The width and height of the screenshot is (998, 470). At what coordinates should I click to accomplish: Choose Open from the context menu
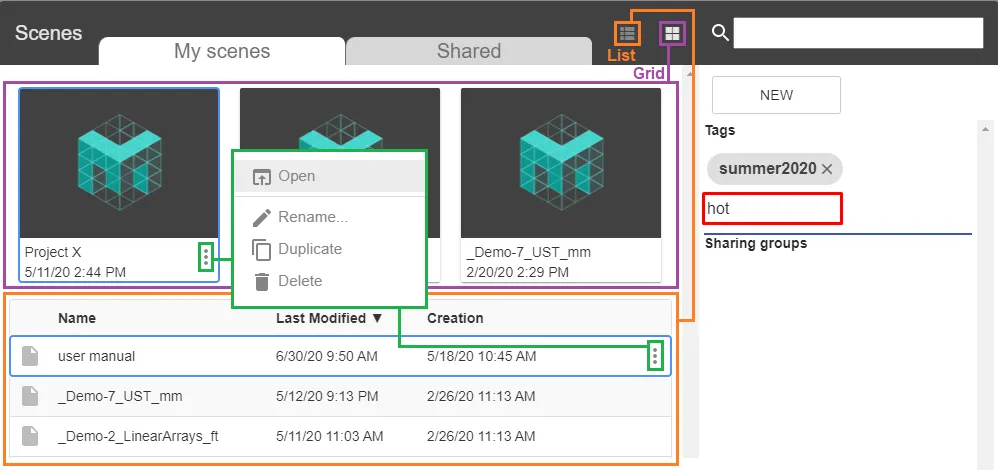(x=296, y=176)
